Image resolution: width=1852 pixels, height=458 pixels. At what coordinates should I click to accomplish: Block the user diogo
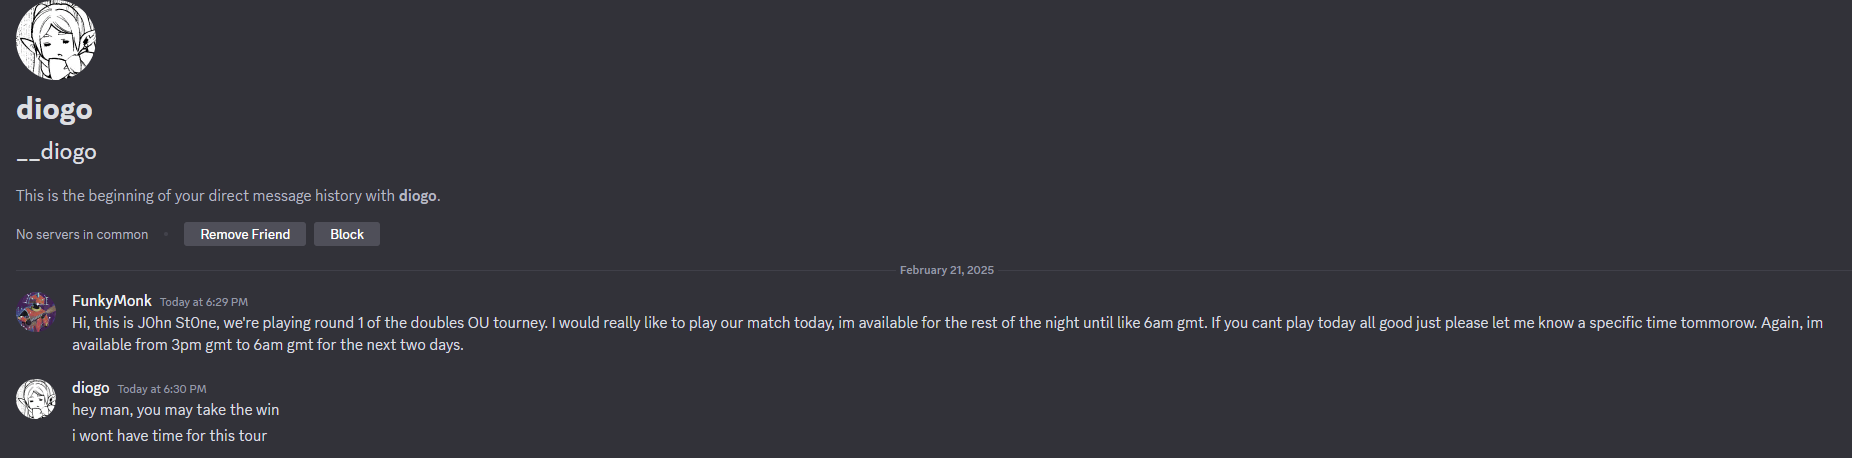pos(347,234)
